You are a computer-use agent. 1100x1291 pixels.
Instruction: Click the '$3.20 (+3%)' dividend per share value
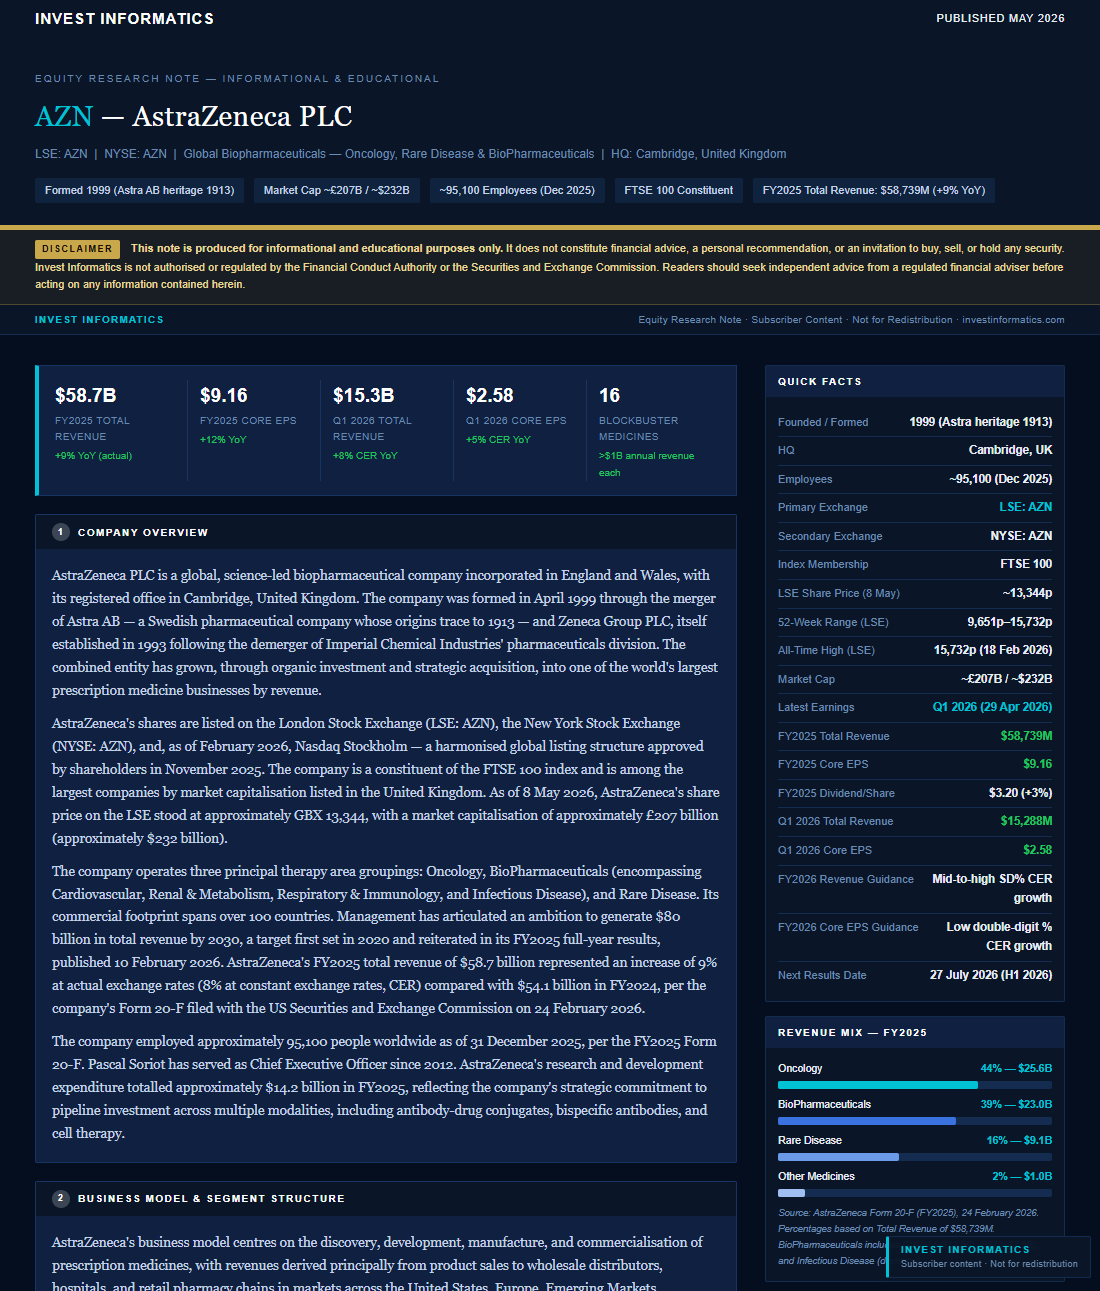[1021, 793]
